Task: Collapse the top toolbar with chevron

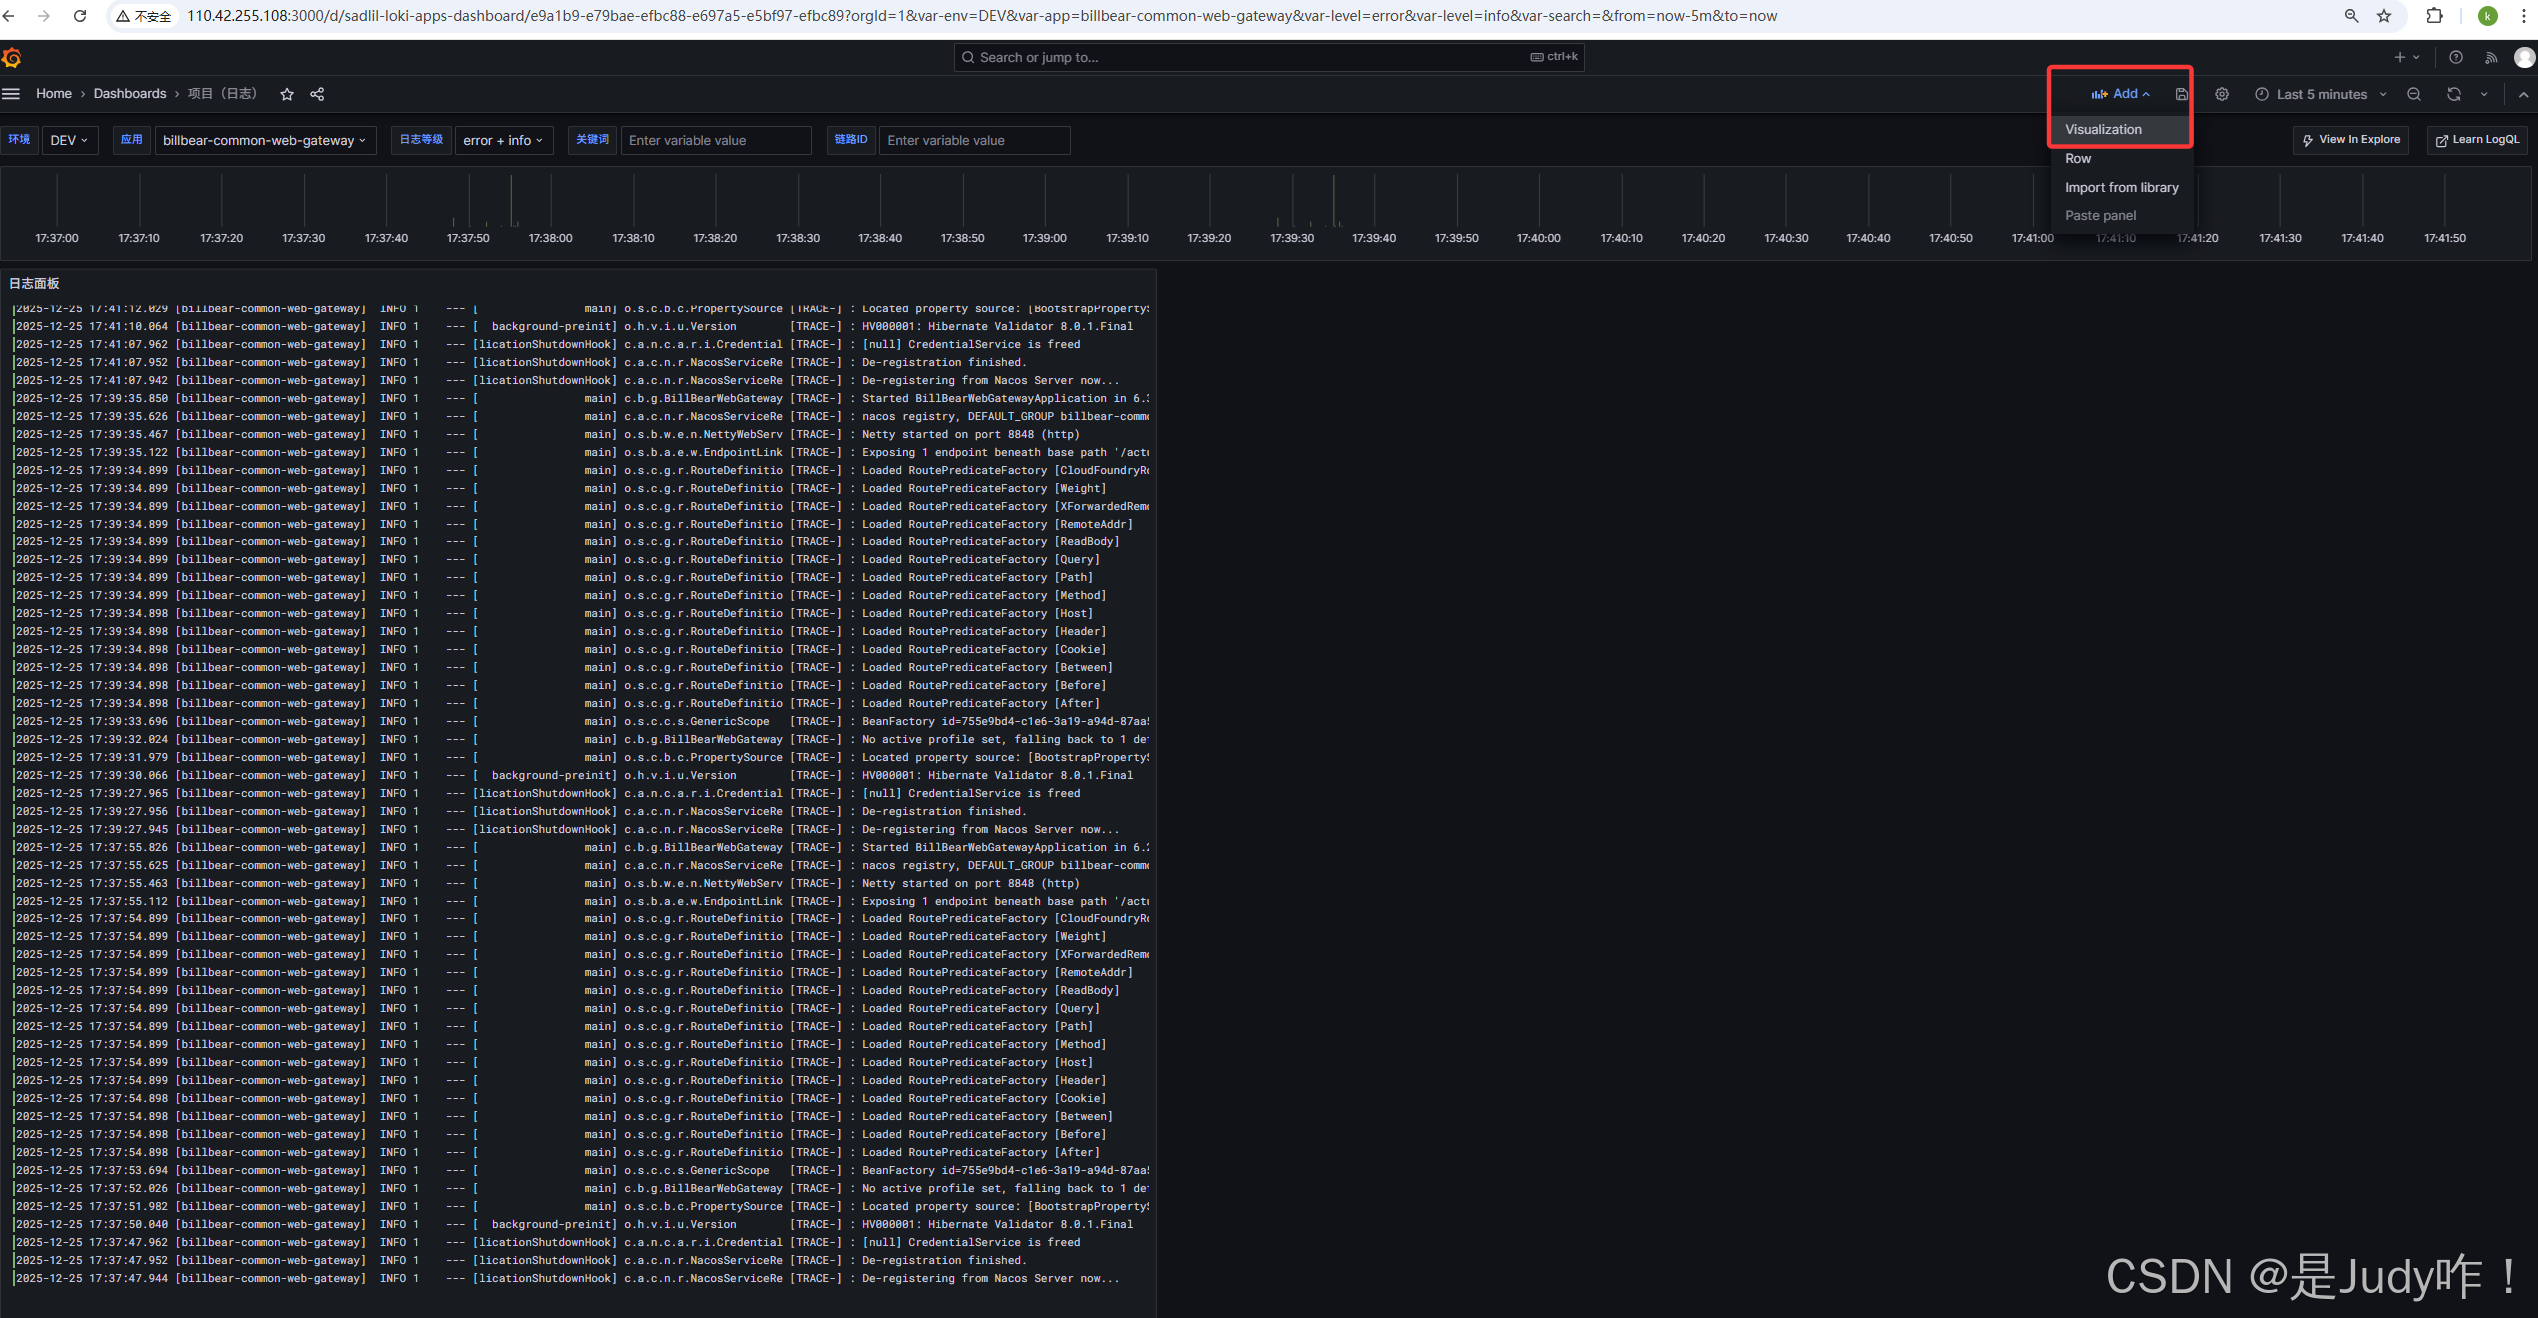Action: 2523,95
